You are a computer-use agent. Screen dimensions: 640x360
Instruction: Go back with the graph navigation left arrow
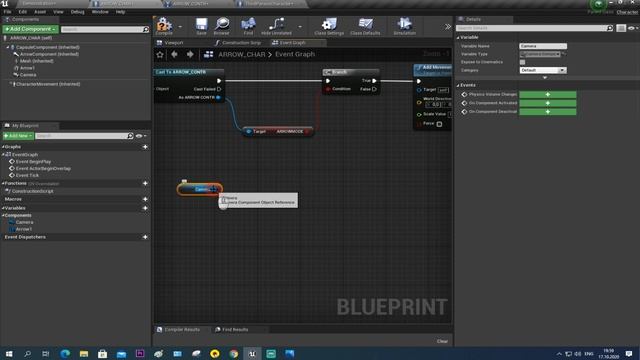point(175,54)
